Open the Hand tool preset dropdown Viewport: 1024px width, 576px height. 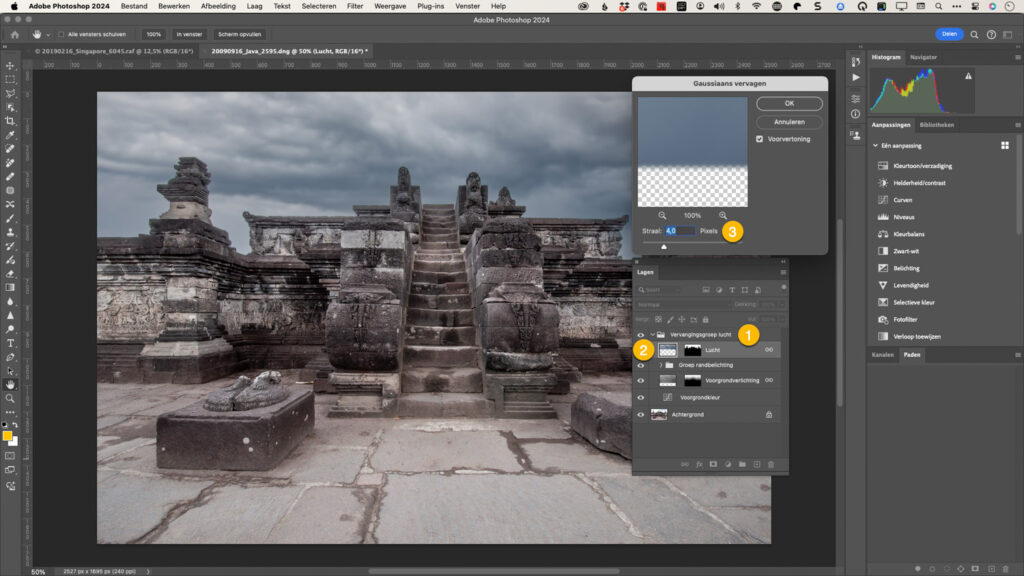(48, 35)
